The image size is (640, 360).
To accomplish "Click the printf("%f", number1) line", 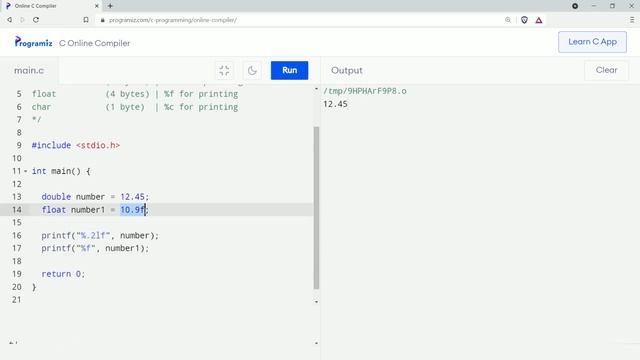I will 95,248.
